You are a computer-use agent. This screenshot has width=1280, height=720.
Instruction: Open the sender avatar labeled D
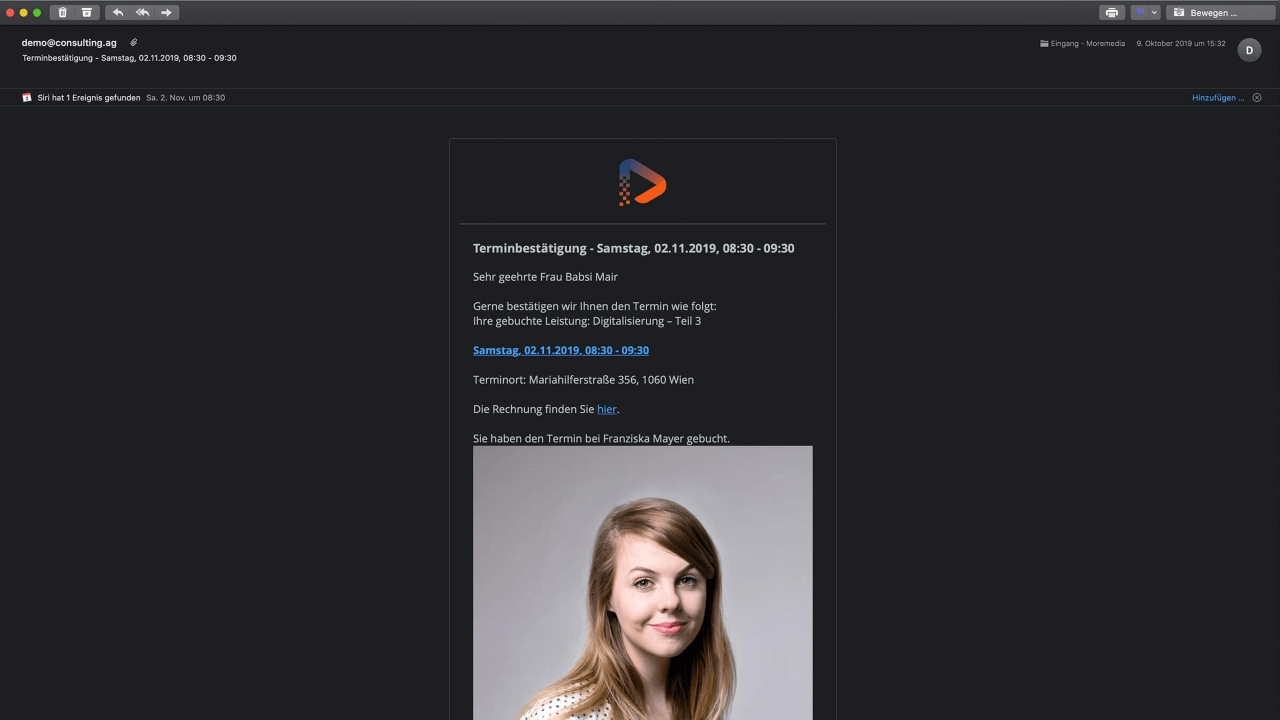click(x=1249, y=50)
